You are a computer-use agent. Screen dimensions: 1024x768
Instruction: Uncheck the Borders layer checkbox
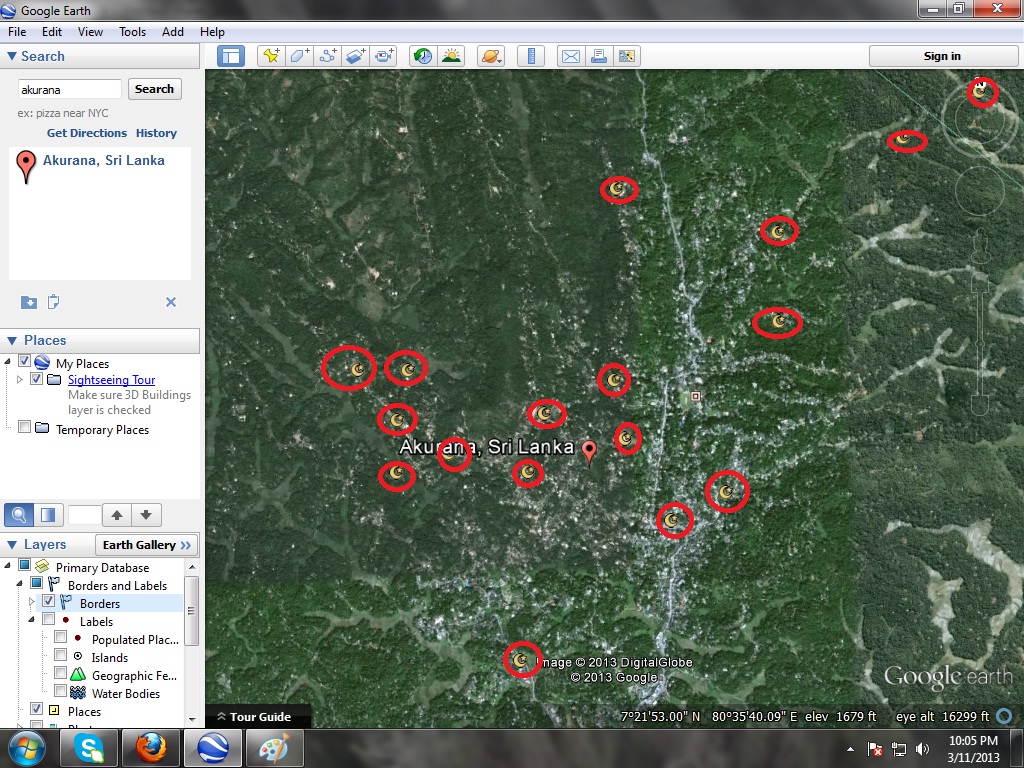click(x=48, y=601)
